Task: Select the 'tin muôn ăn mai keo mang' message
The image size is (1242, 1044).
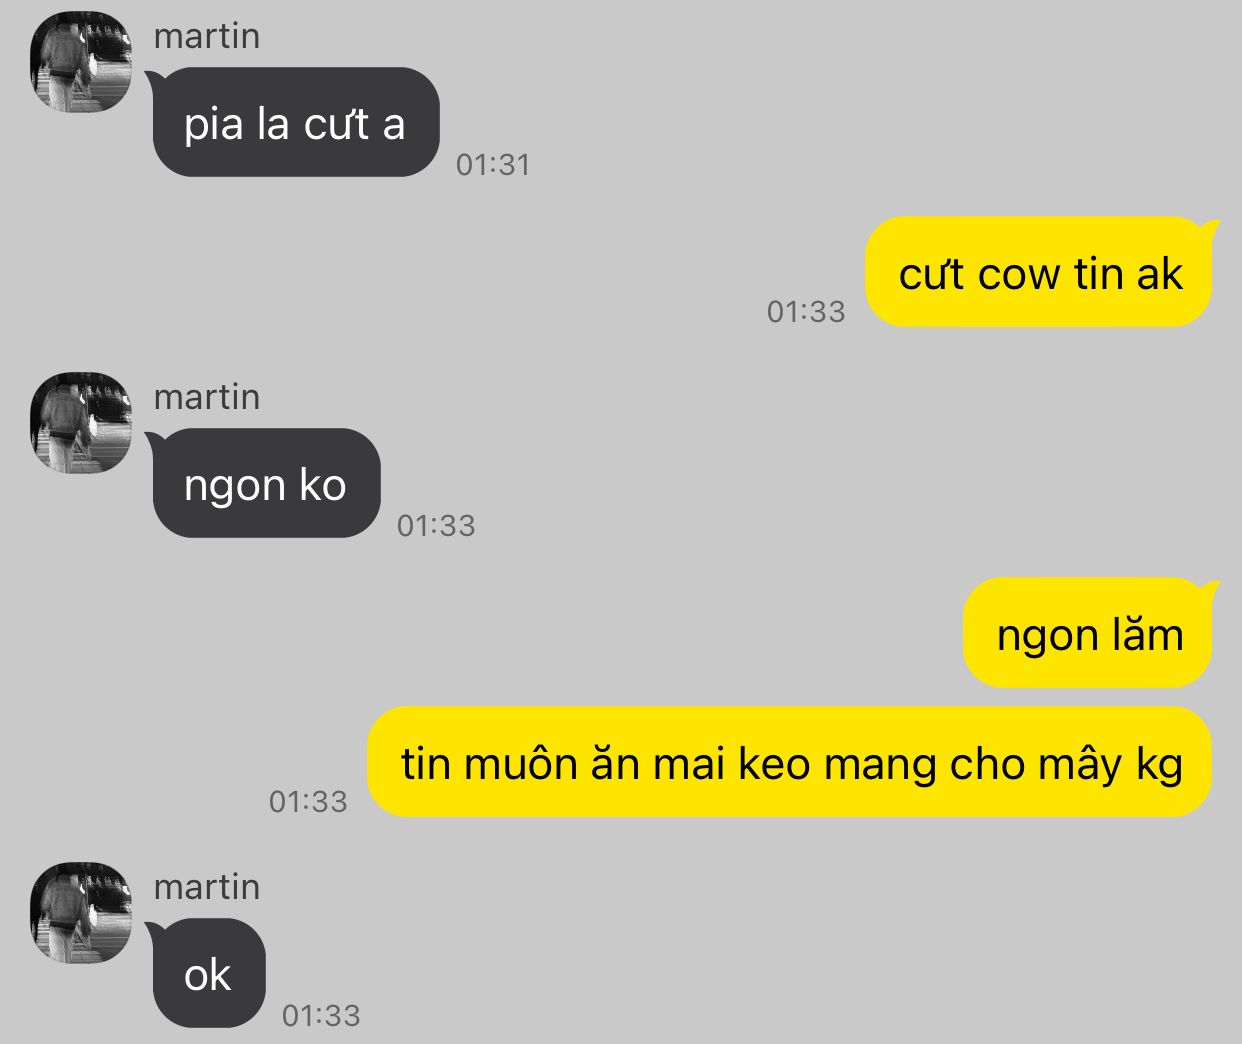Action: coord(790,762)
